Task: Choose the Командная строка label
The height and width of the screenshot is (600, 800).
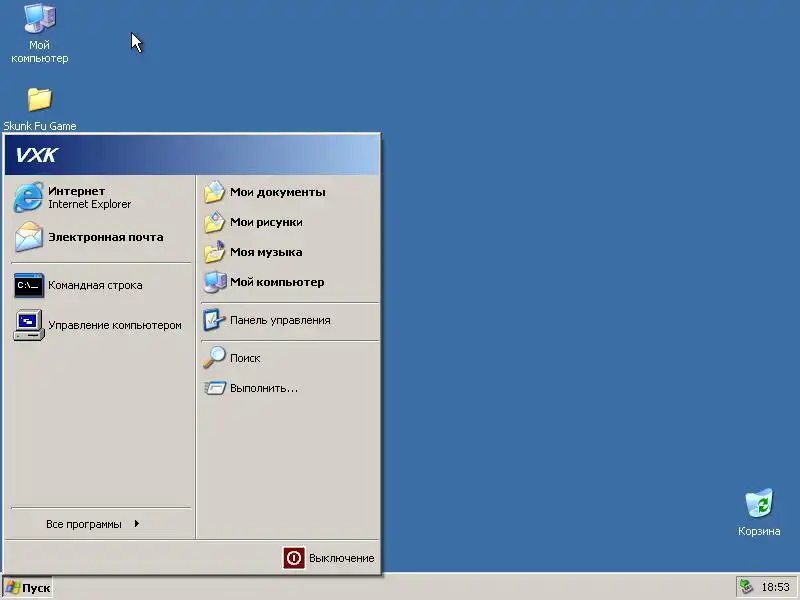Action: coord(95,285)
